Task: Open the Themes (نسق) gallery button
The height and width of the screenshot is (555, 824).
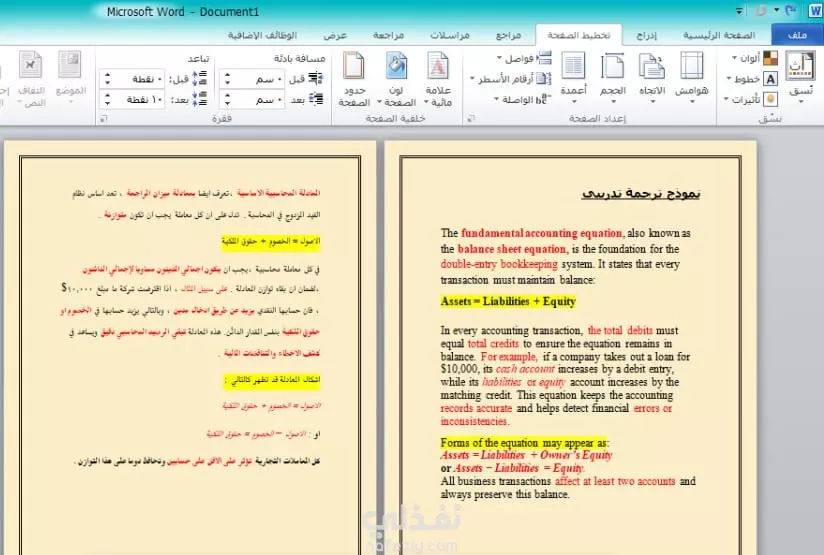Action: pos(801,76)
